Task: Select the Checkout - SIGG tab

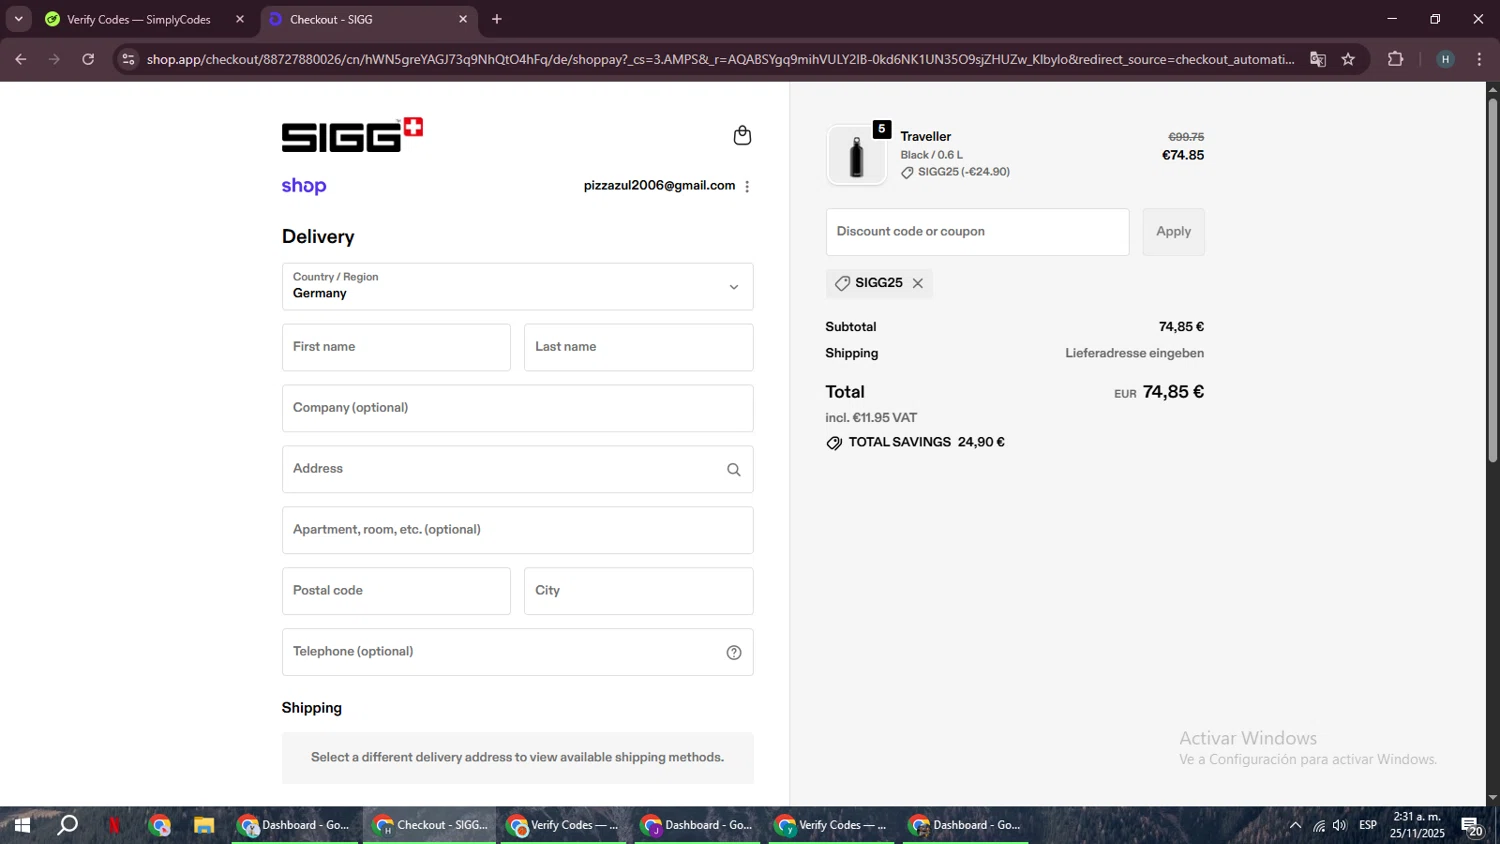Action: click(368, 19)
